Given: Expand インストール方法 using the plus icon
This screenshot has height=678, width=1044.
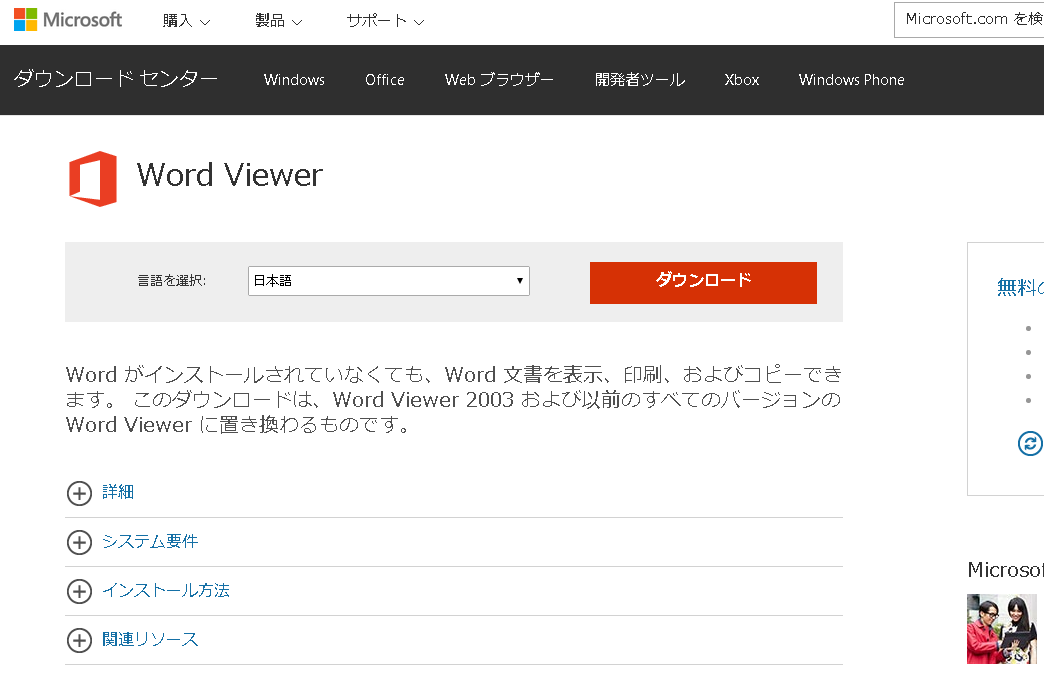Looking at the screenshot, I should tap(79, 591).
